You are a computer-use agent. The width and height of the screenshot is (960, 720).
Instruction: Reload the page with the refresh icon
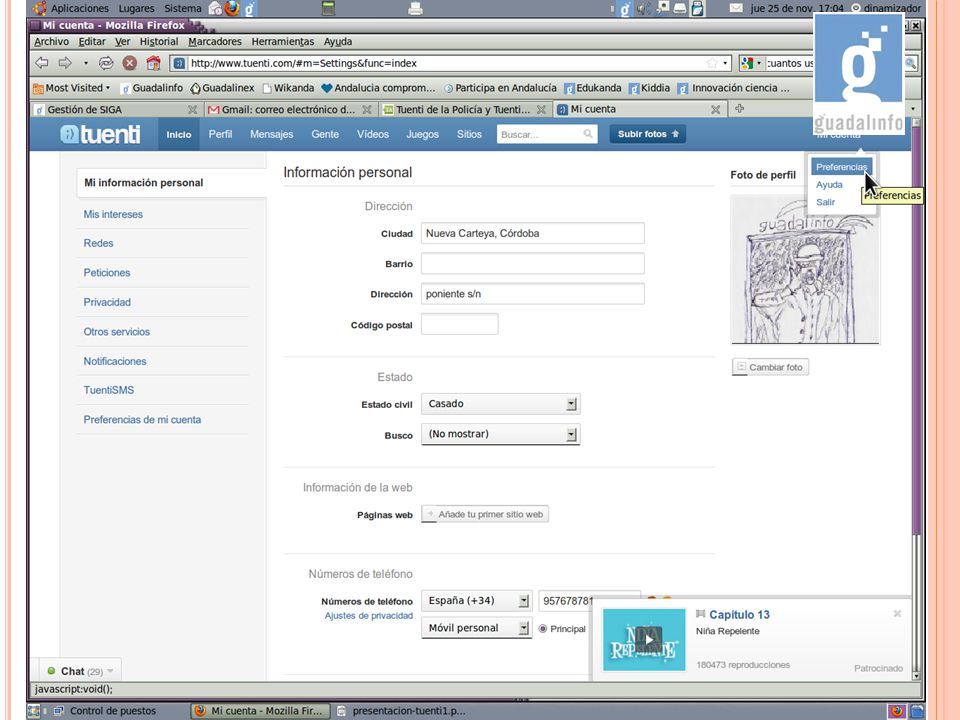coord(106,62)
